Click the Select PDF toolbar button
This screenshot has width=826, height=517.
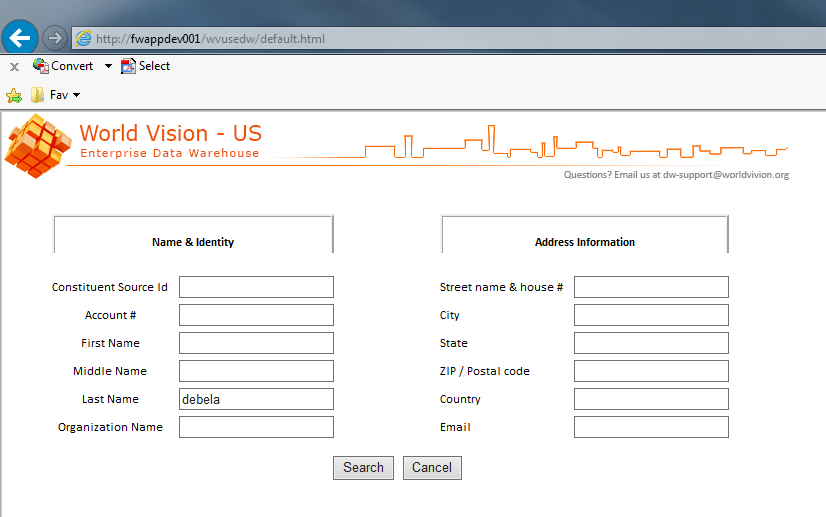point(145,66)
